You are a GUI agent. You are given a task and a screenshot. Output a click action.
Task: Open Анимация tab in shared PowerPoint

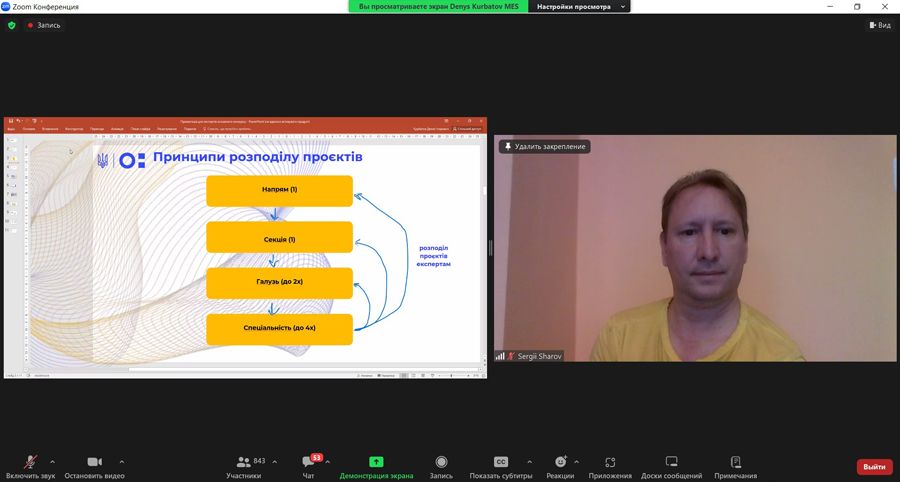point(117,129)
